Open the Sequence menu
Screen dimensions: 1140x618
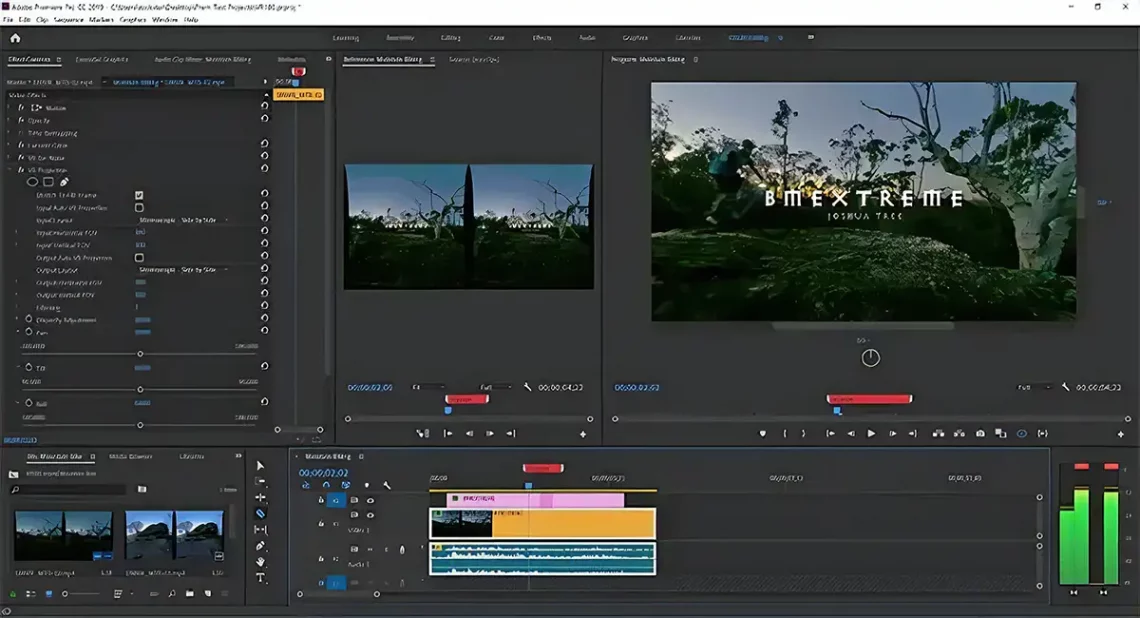(68, 20)
